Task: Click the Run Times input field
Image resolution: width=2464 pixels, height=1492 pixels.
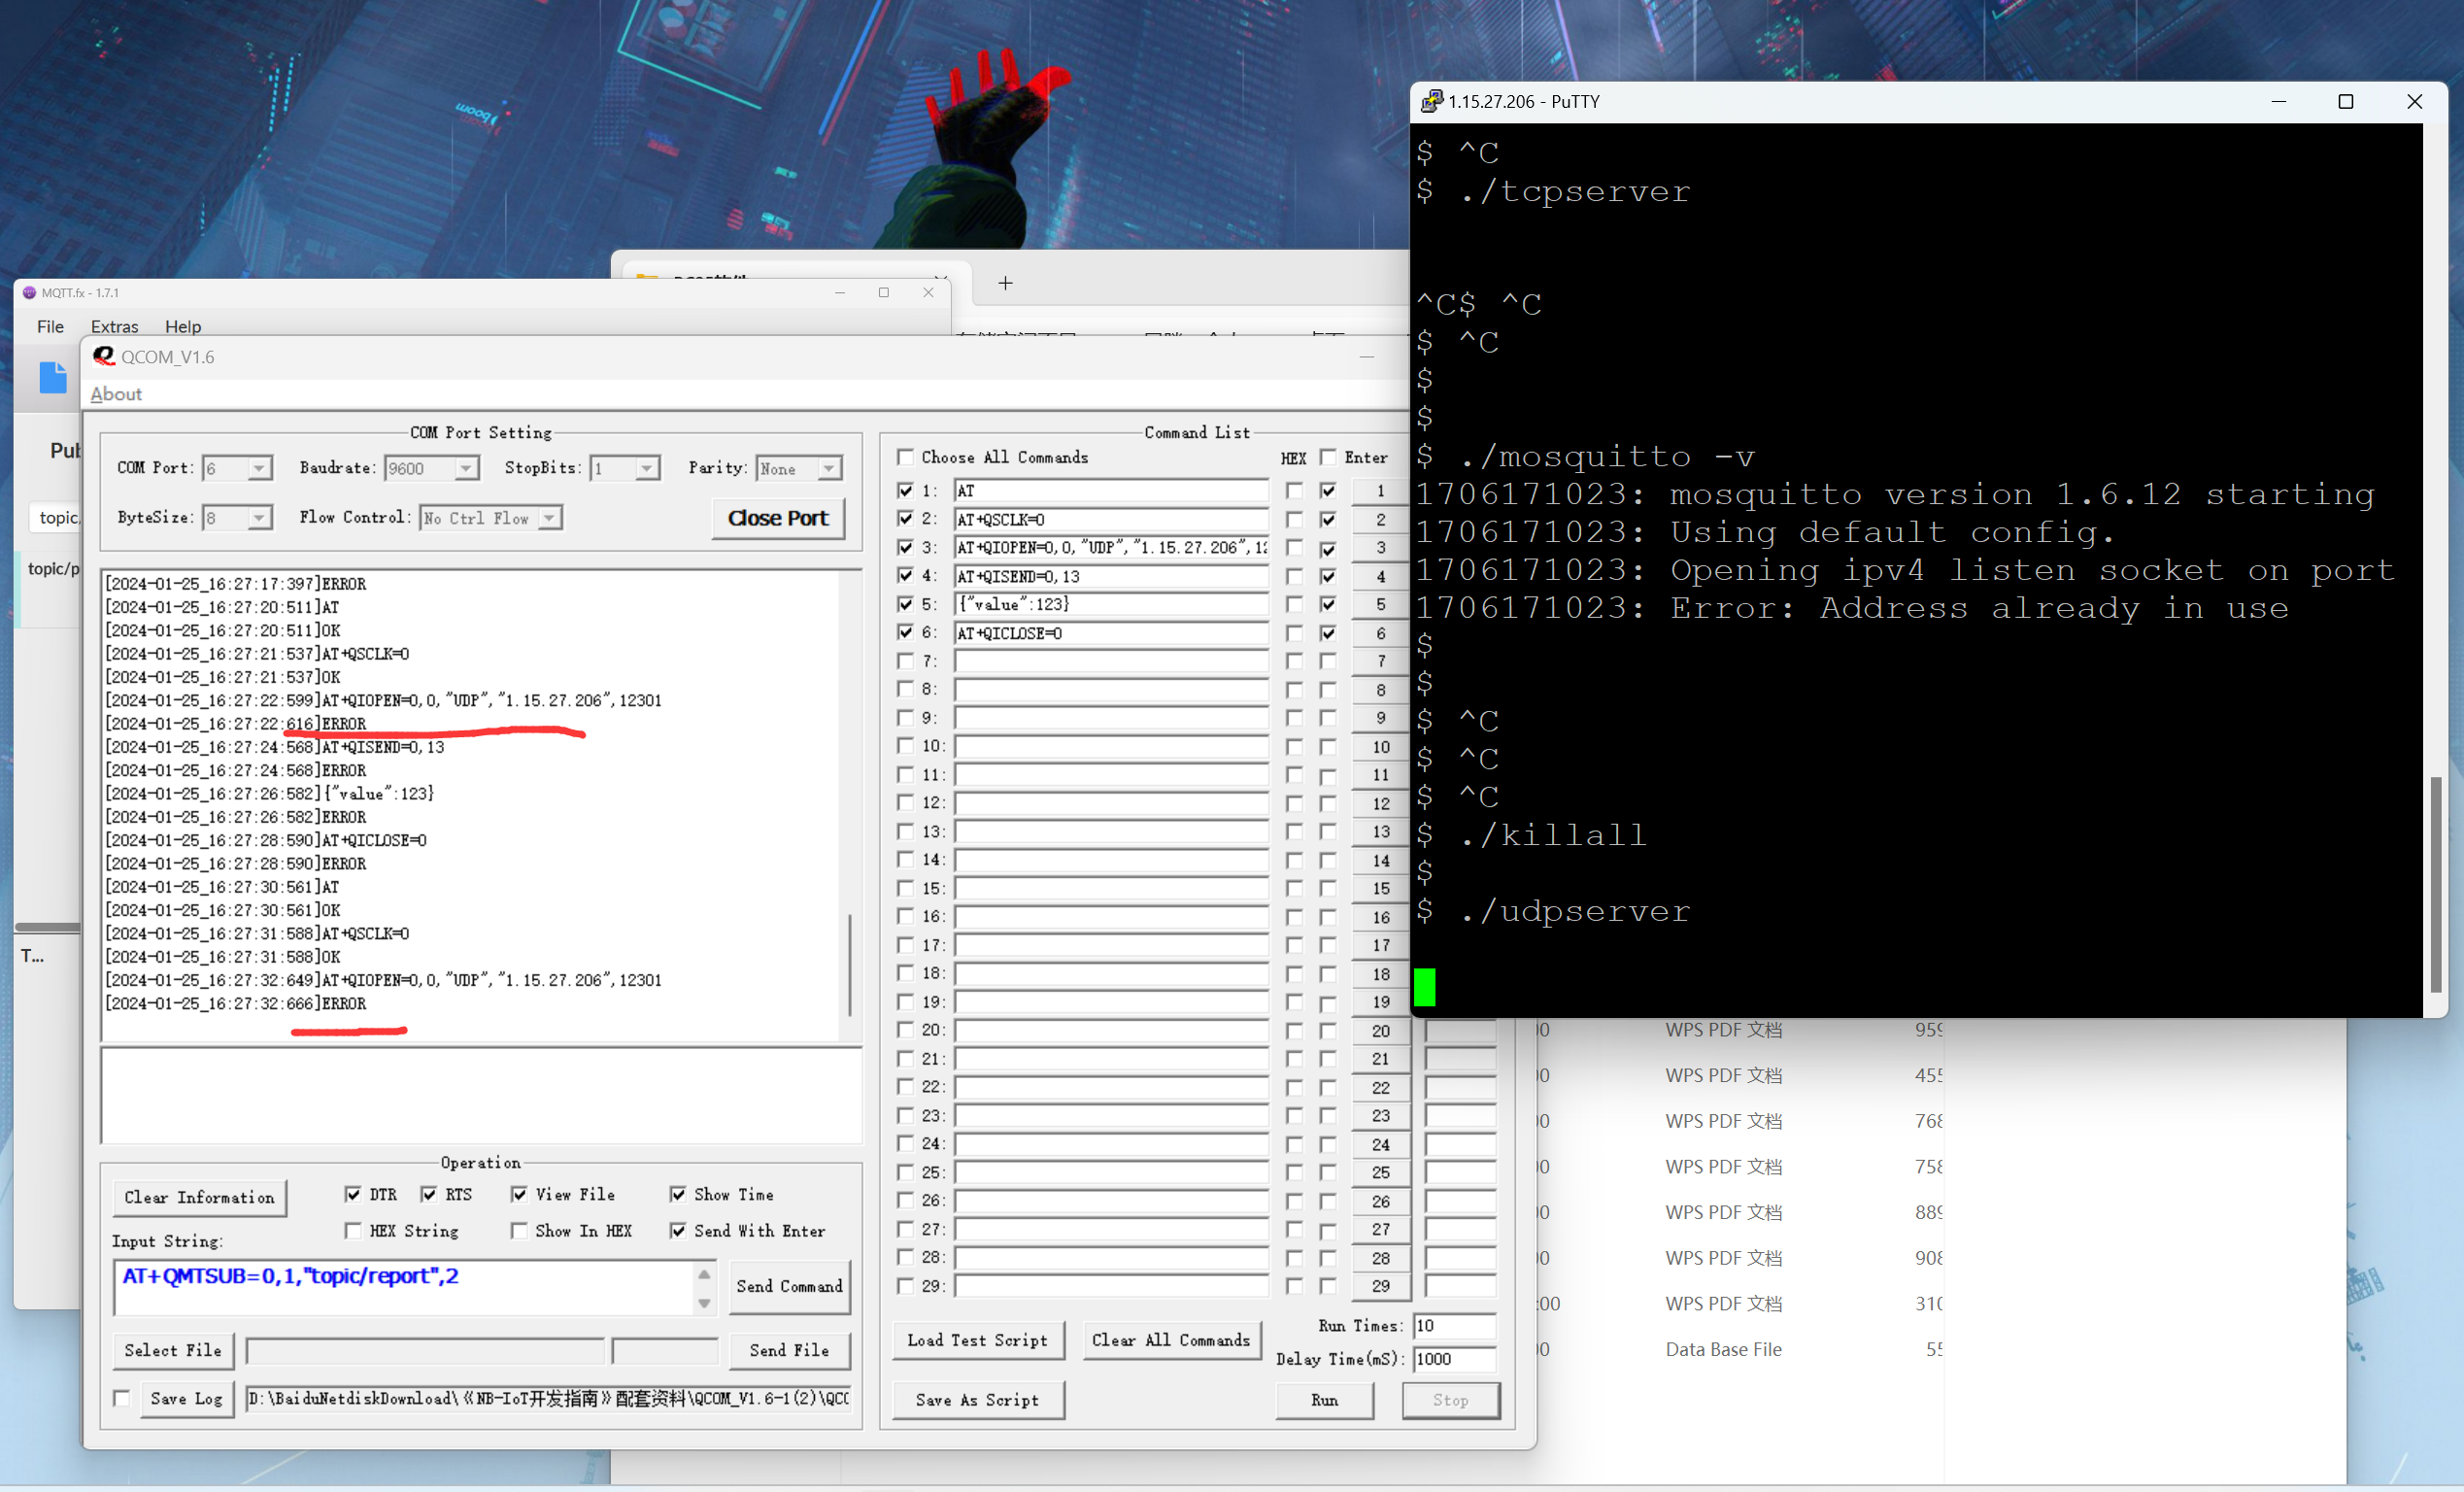Action: [x=1455, y=1325]
